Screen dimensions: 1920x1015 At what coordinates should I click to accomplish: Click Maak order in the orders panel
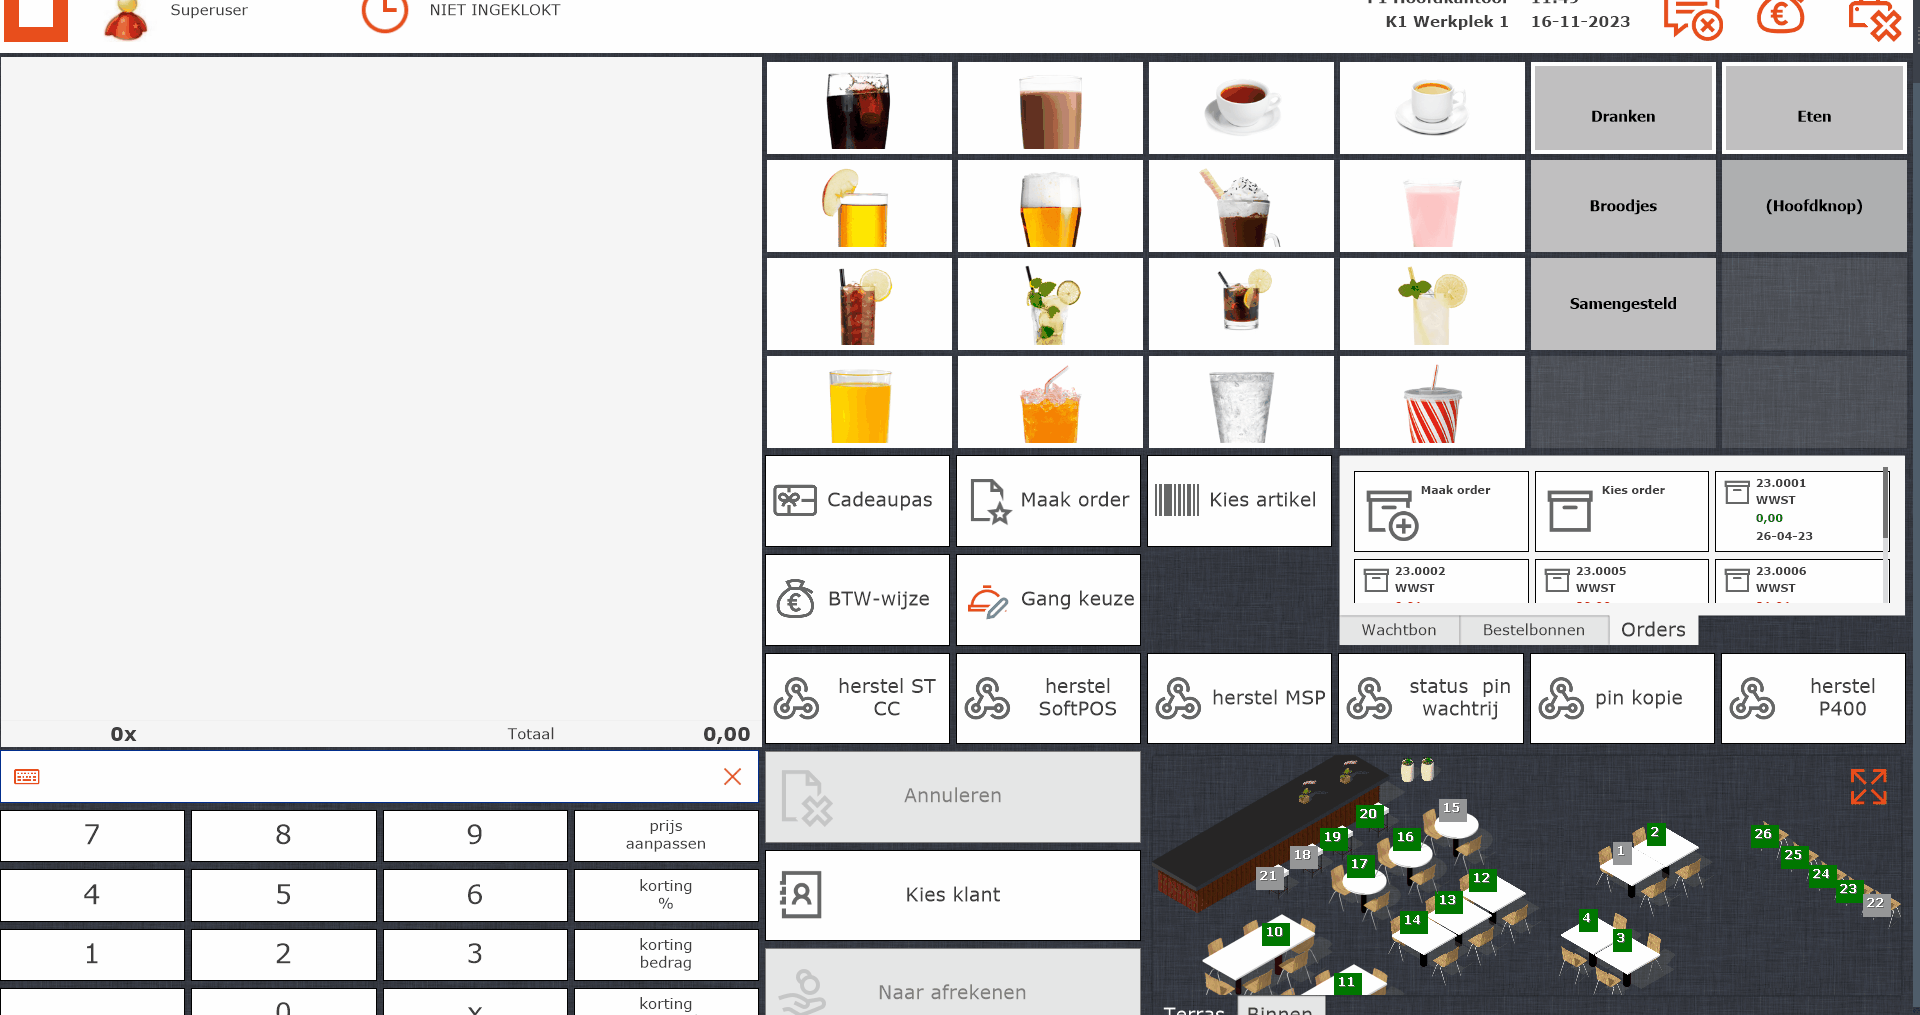click(1441, 511)
